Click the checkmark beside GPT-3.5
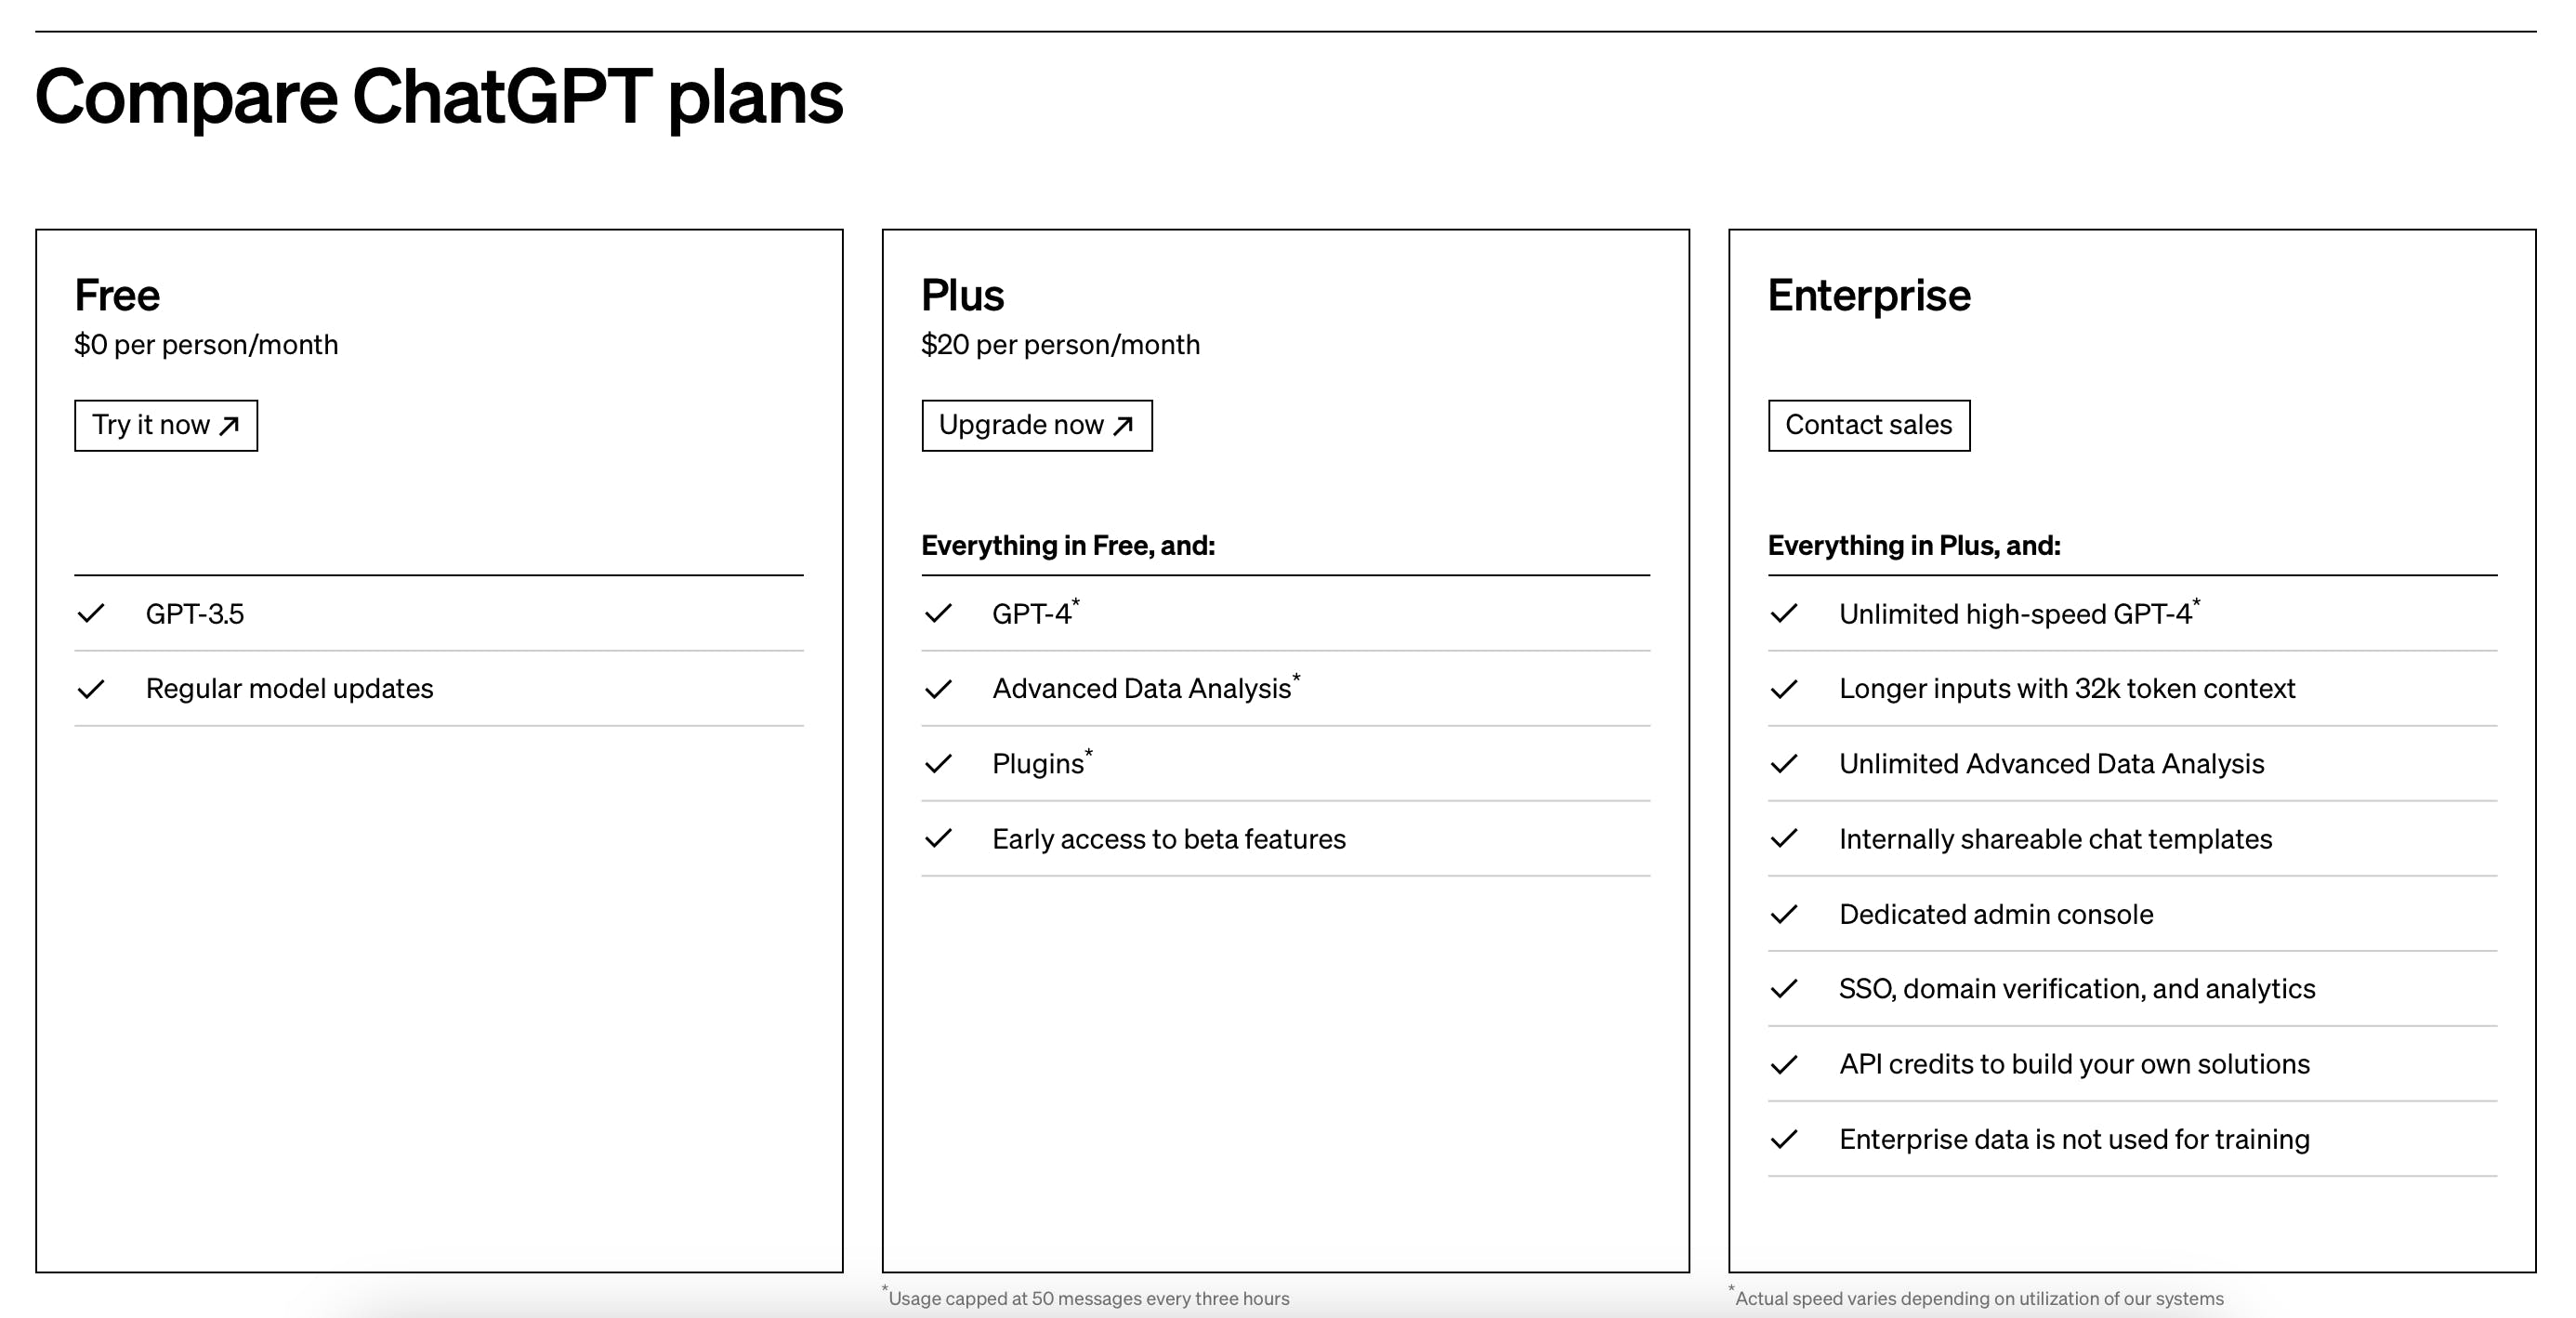This screenshot has width=2576, height=1318. [x=91, y=613]
